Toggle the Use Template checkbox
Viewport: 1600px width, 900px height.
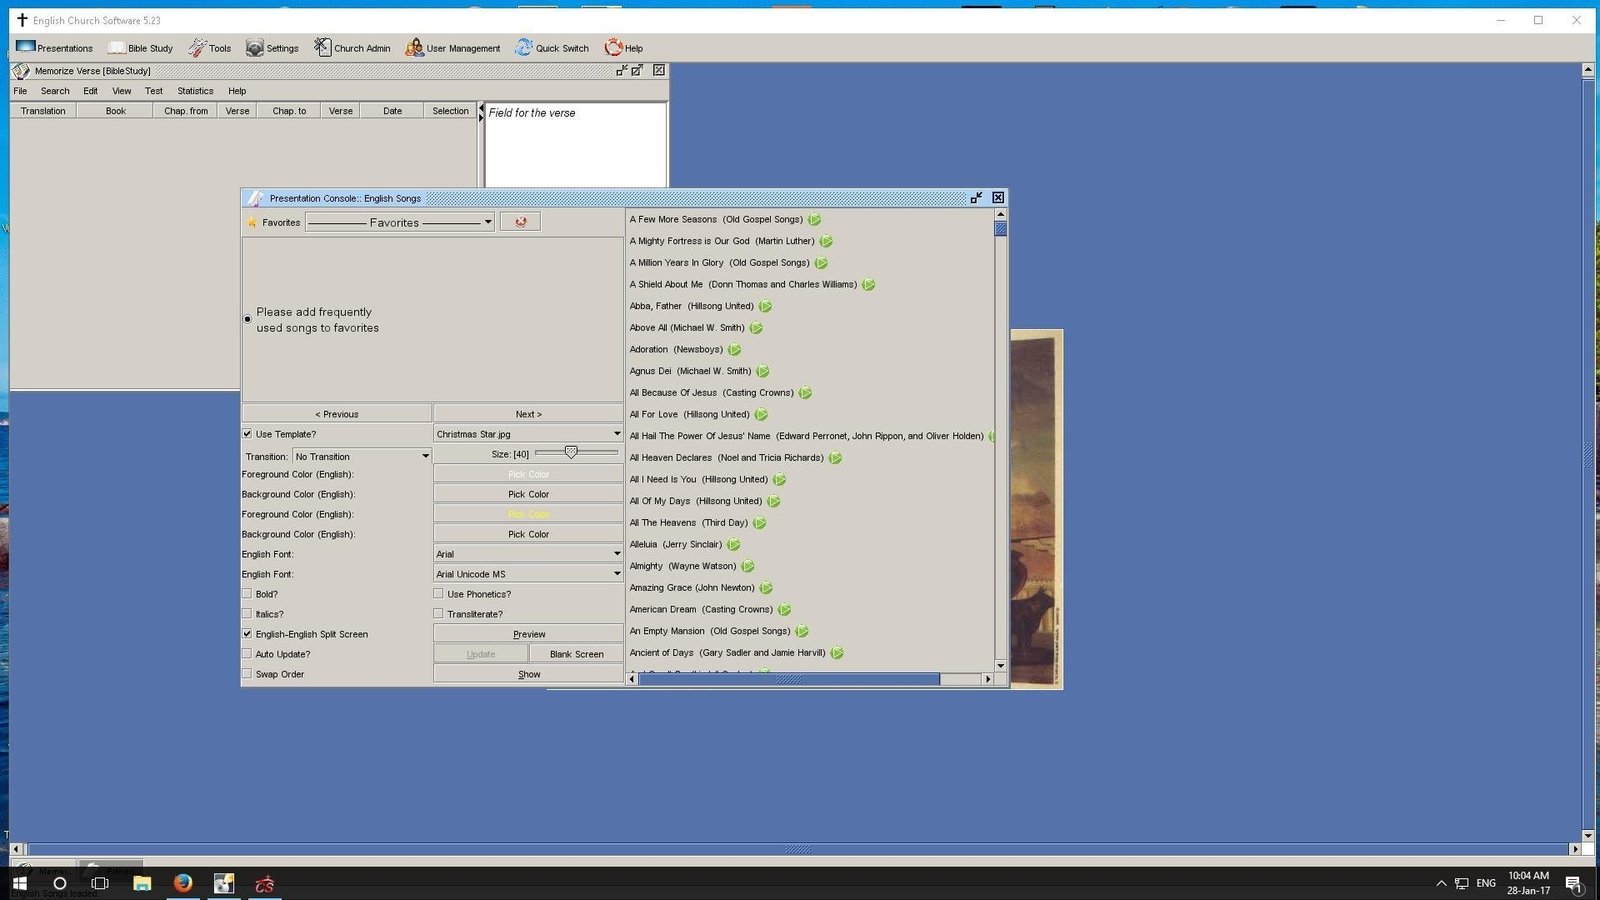247,434
